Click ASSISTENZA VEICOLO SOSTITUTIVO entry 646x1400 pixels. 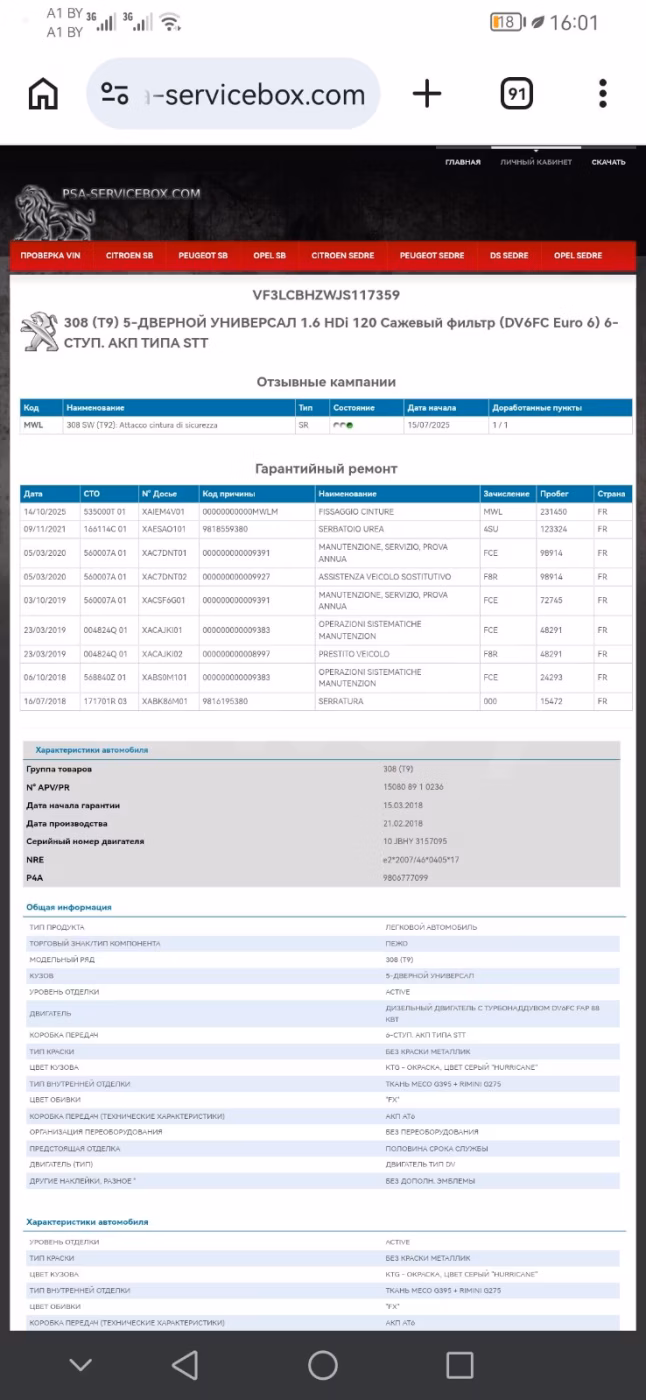384,576
